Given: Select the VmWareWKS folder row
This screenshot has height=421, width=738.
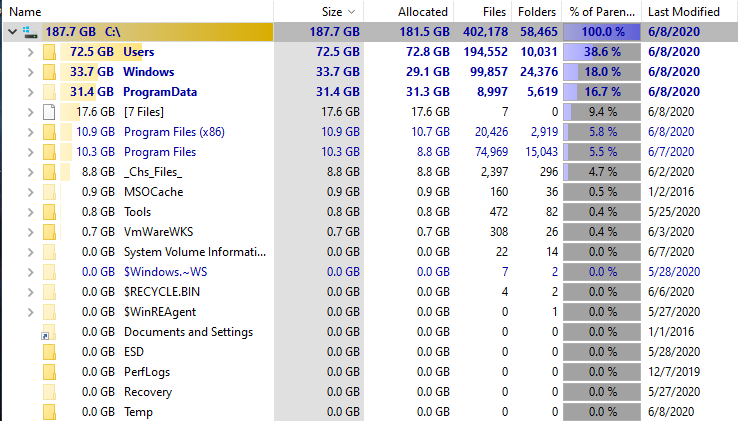Looking at the screenshot, I should [369, 232].
